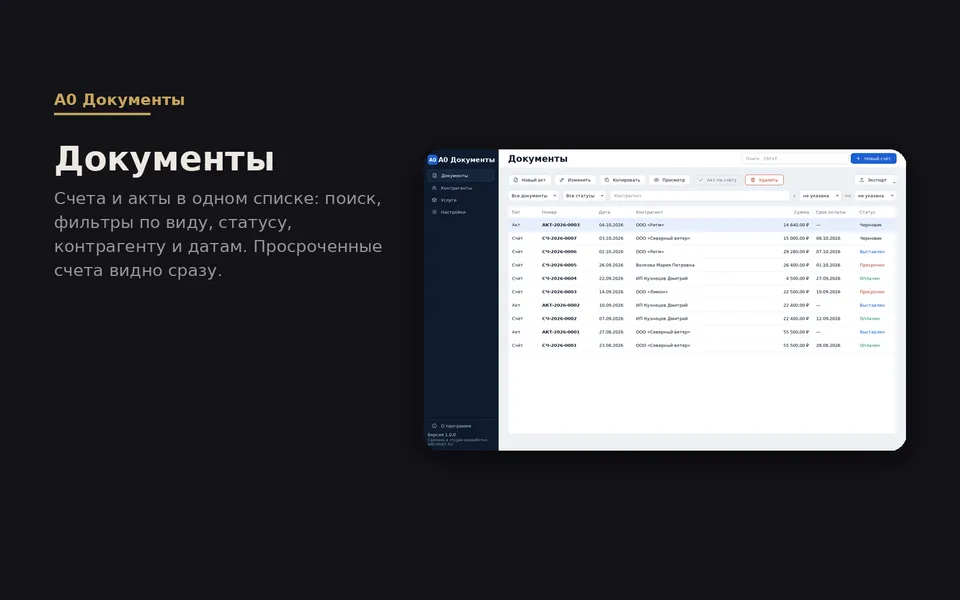
Task: Open the Настройки sidebar section
Action: coord(461,212)
